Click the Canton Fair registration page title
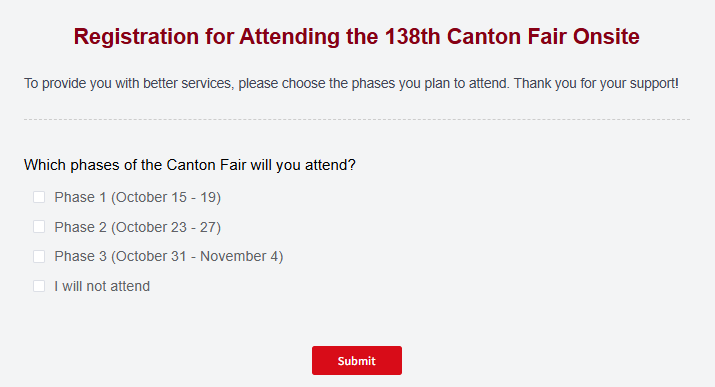Image resolution: width=715 pixels, height=387 pixels. [x=357, y=36]
